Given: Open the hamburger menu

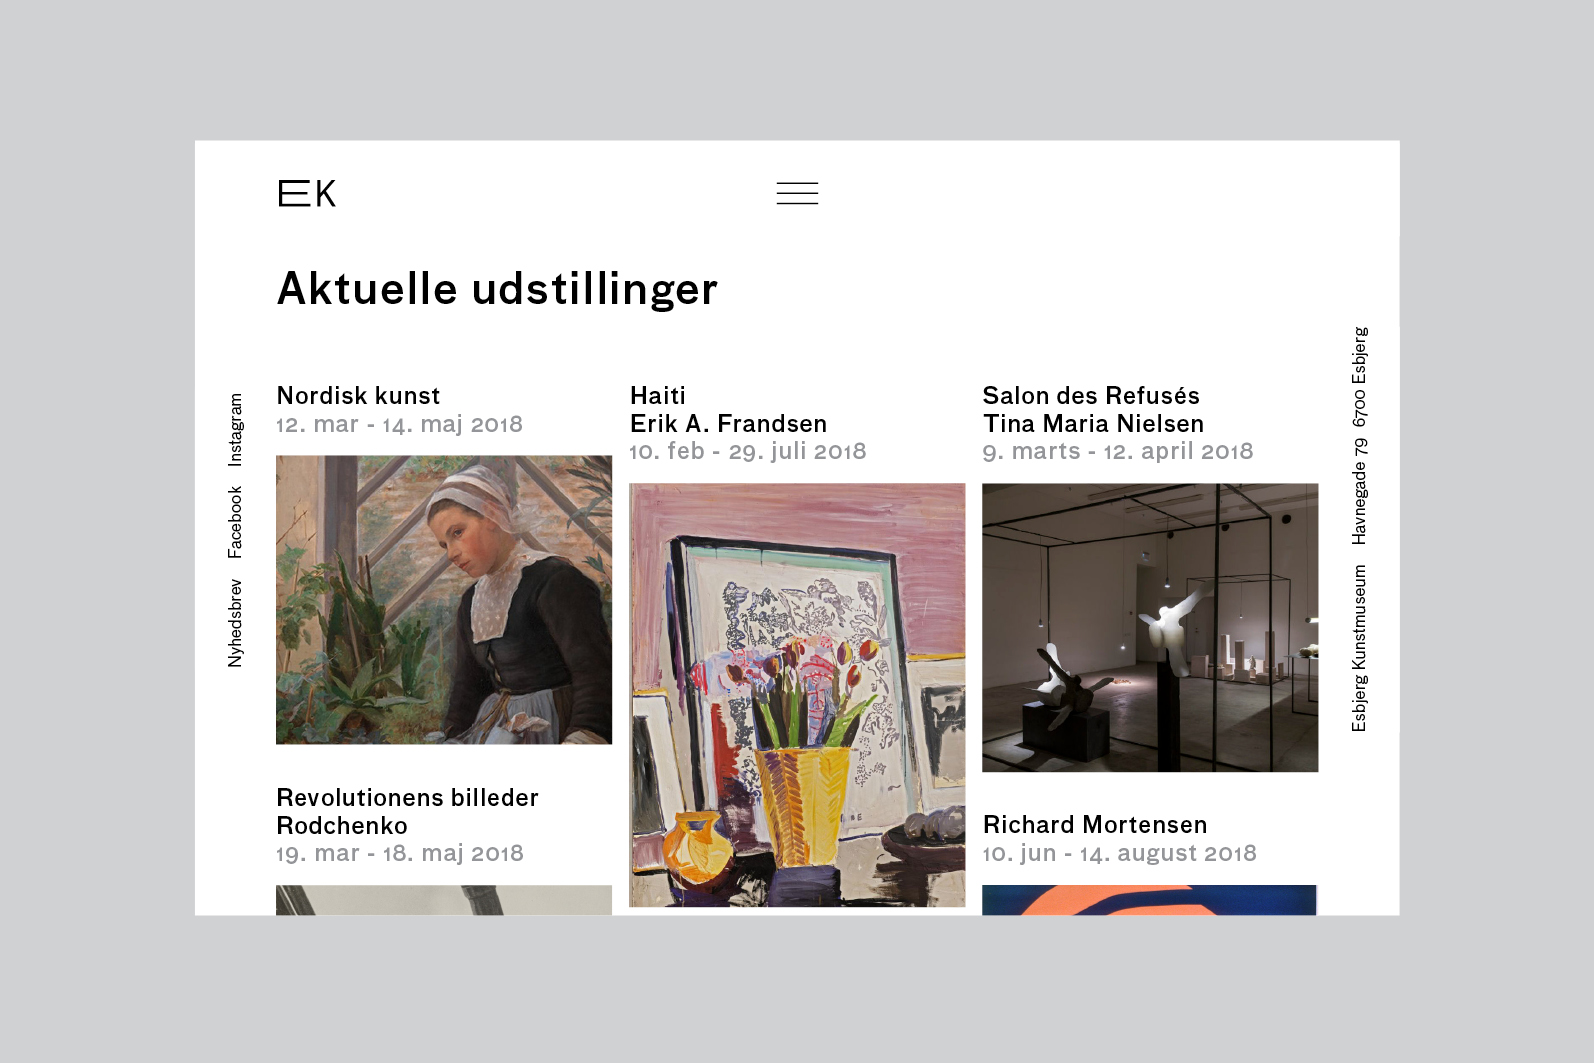Looking at the screenshot, I should [x=797, y=193].
